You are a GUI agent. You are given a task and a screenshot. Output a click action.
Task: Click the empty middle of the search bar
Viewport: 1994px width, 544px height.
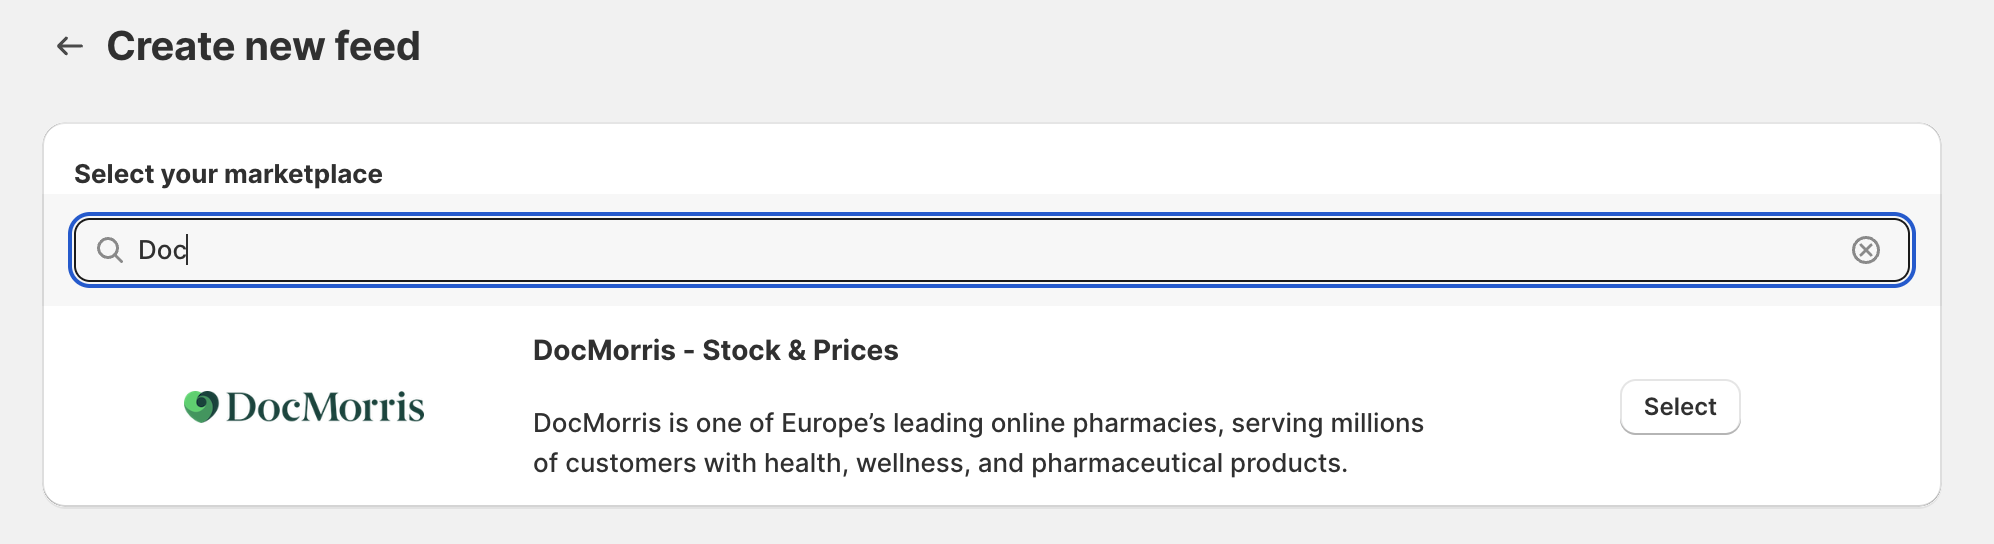coord(1000,250)
